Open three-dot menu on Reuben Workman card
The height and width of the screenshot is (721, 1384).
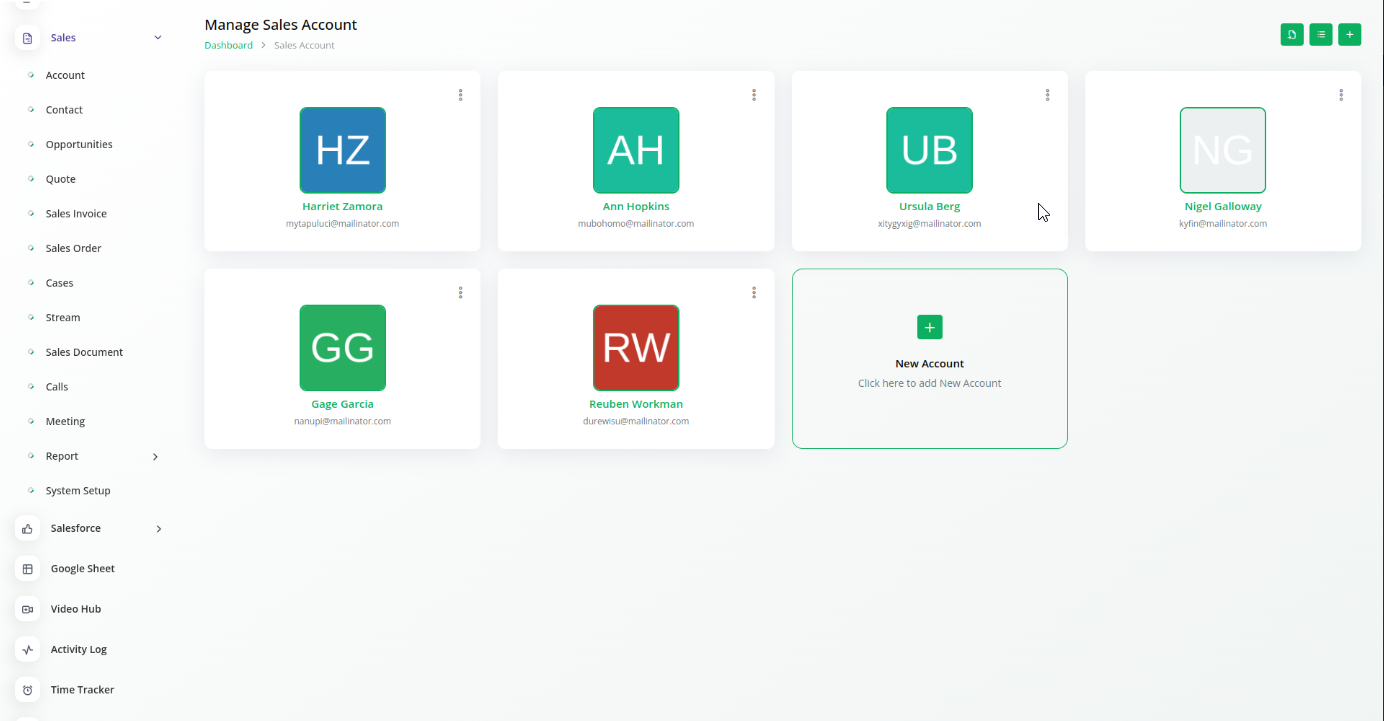[754, 293]
